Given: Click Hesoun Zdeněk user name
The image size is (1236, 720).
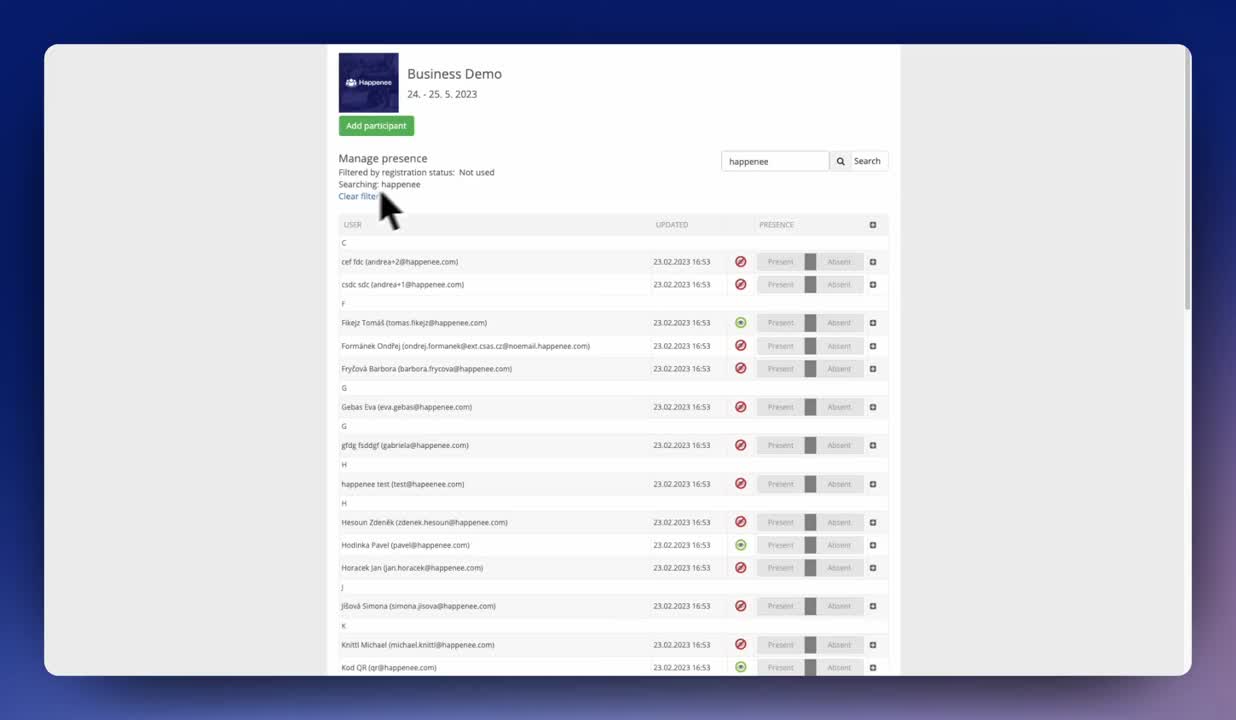Looking at the screenshot, I should tap(424, 522).
